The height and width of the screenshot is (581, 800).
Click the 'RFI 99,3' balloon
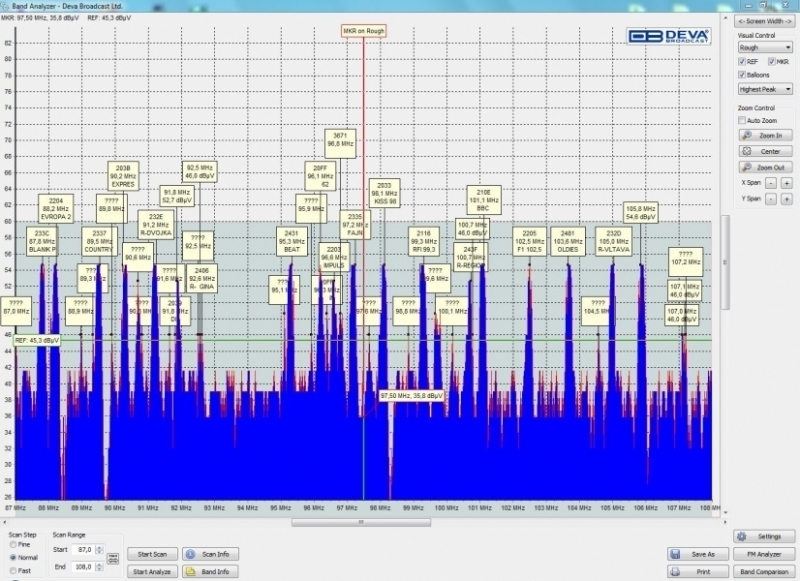[x=423, y=241]
